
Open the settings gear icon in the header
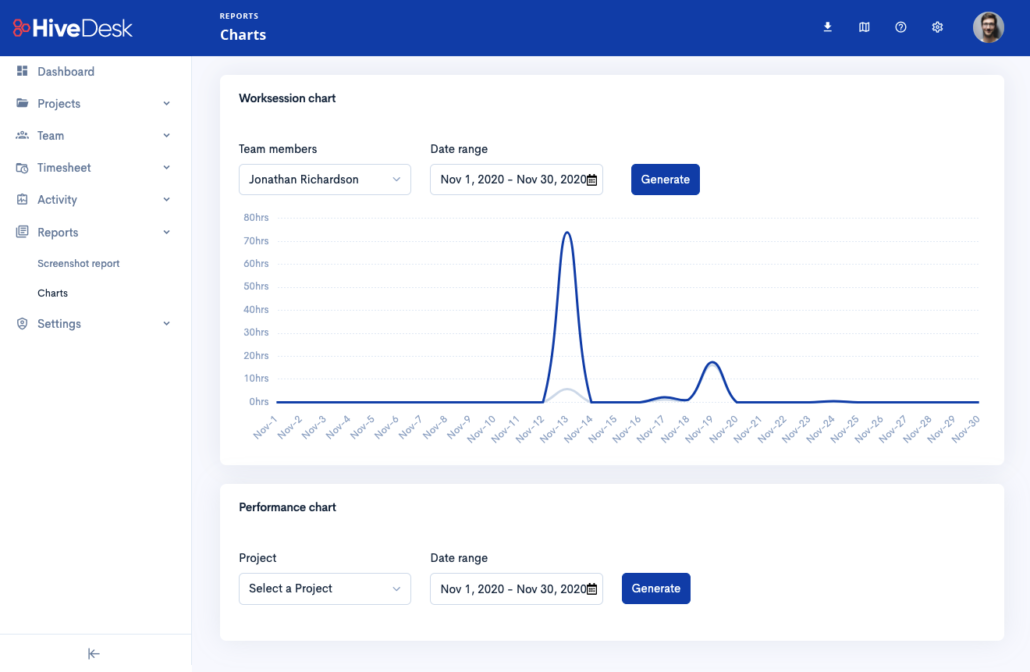pyautogui.click(x=937, y=27)
